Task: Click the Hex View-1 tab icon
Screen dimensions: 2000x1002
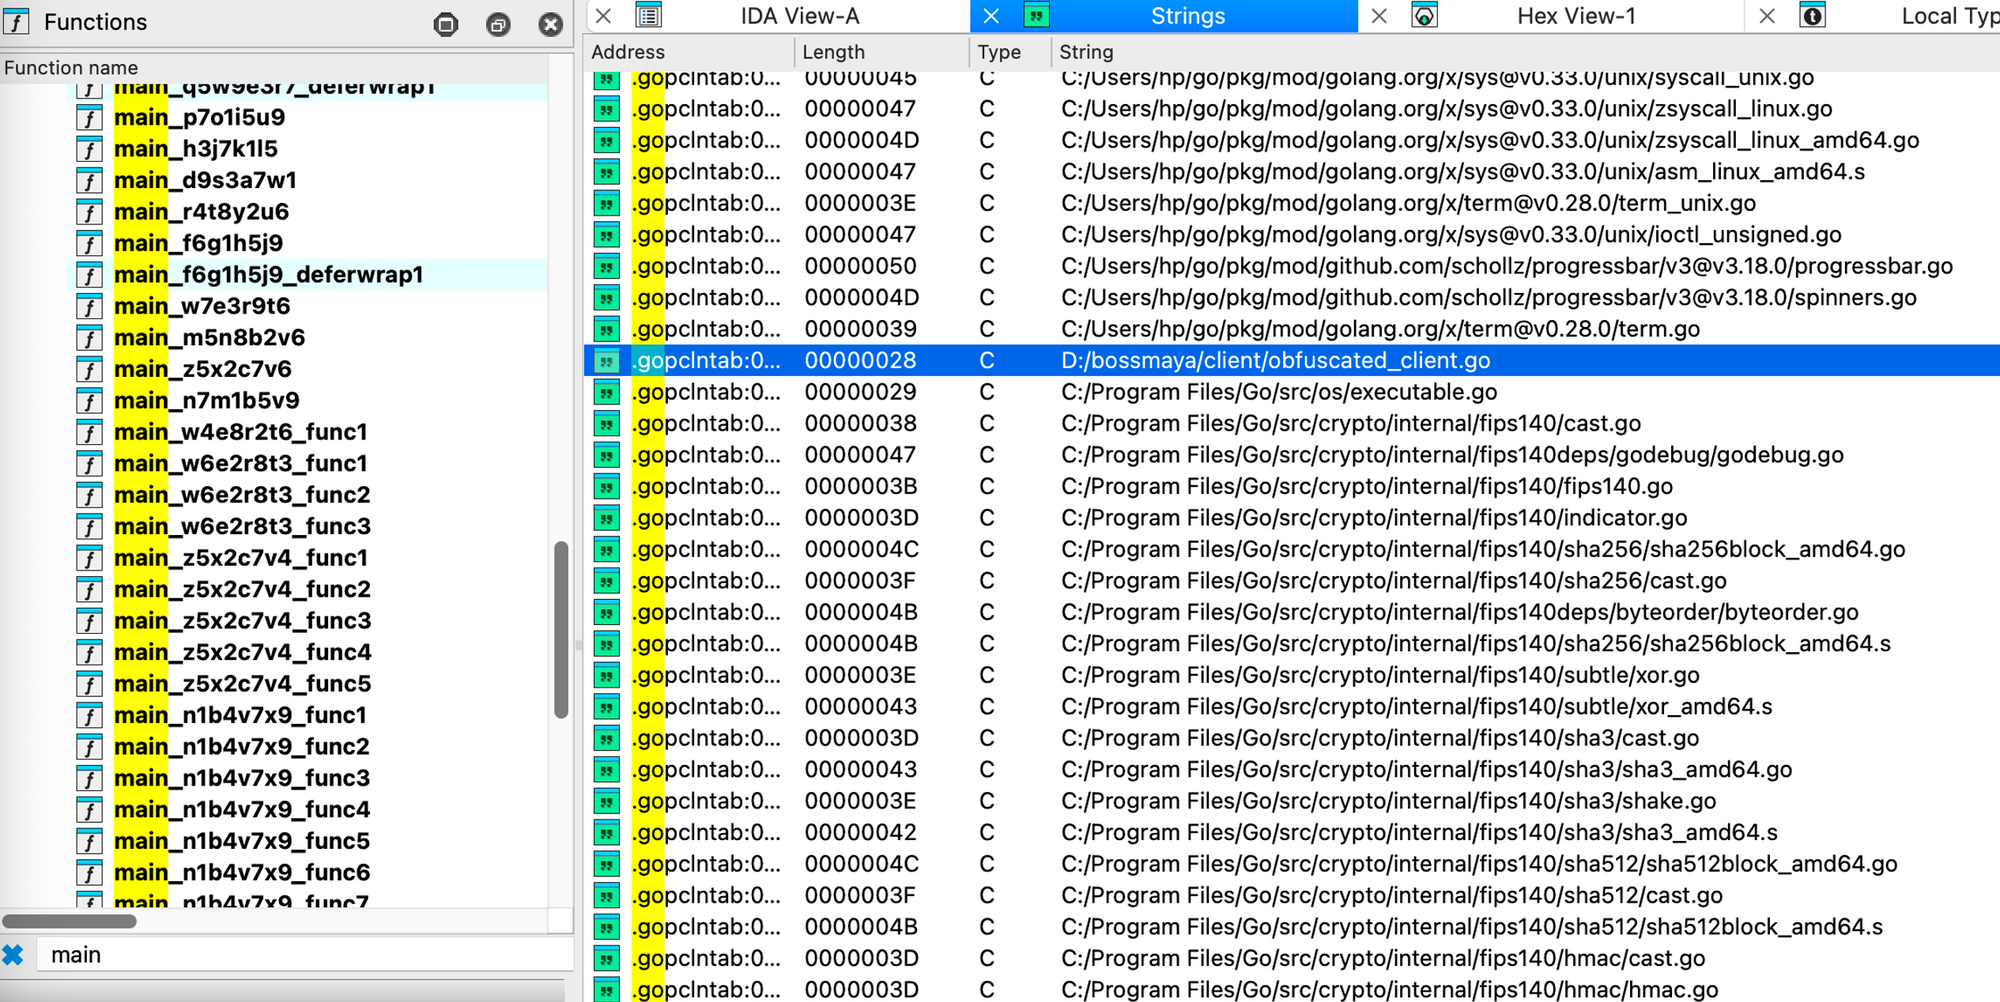Action: click(1424, 16)
